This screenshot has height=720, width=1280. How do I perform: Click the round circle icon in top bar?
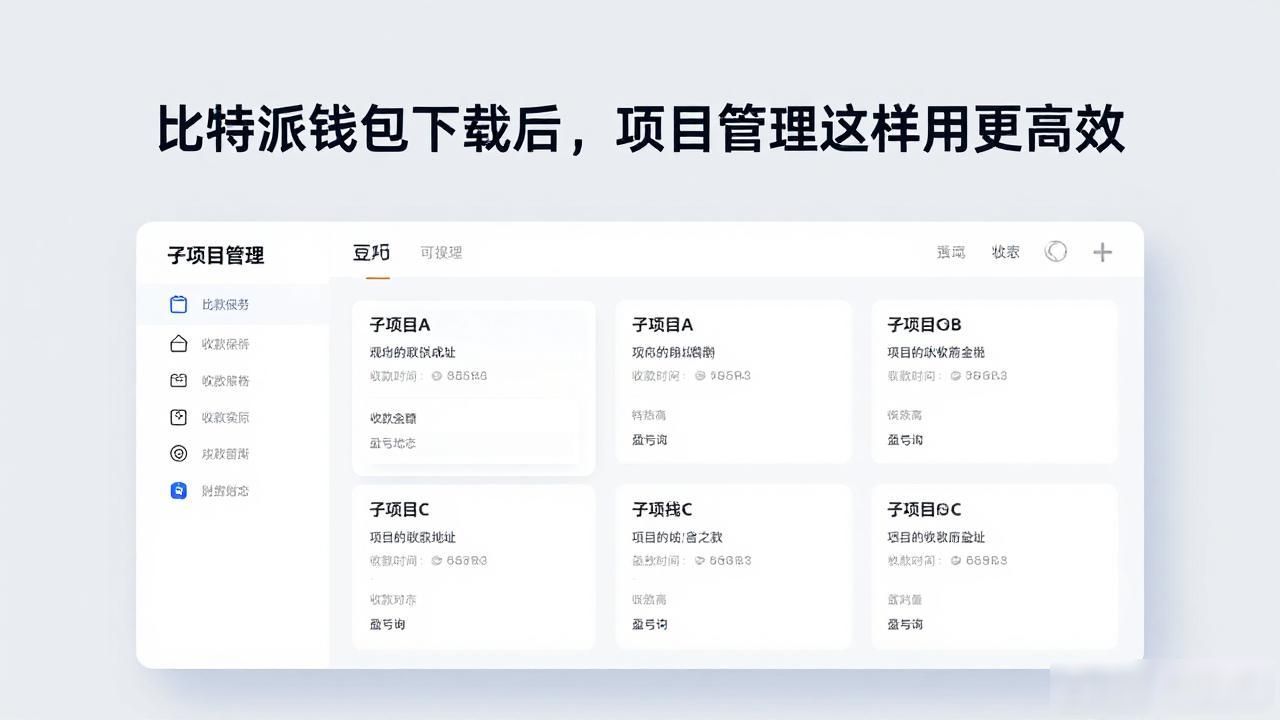[x=1056, y=252]
